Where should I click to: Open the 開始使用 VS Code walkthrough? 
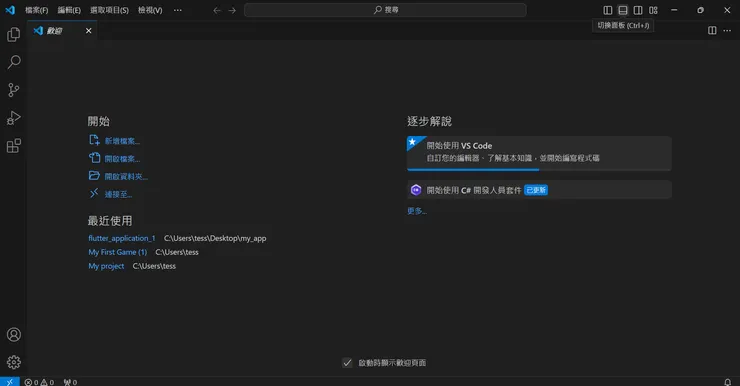tap(539, 153)
